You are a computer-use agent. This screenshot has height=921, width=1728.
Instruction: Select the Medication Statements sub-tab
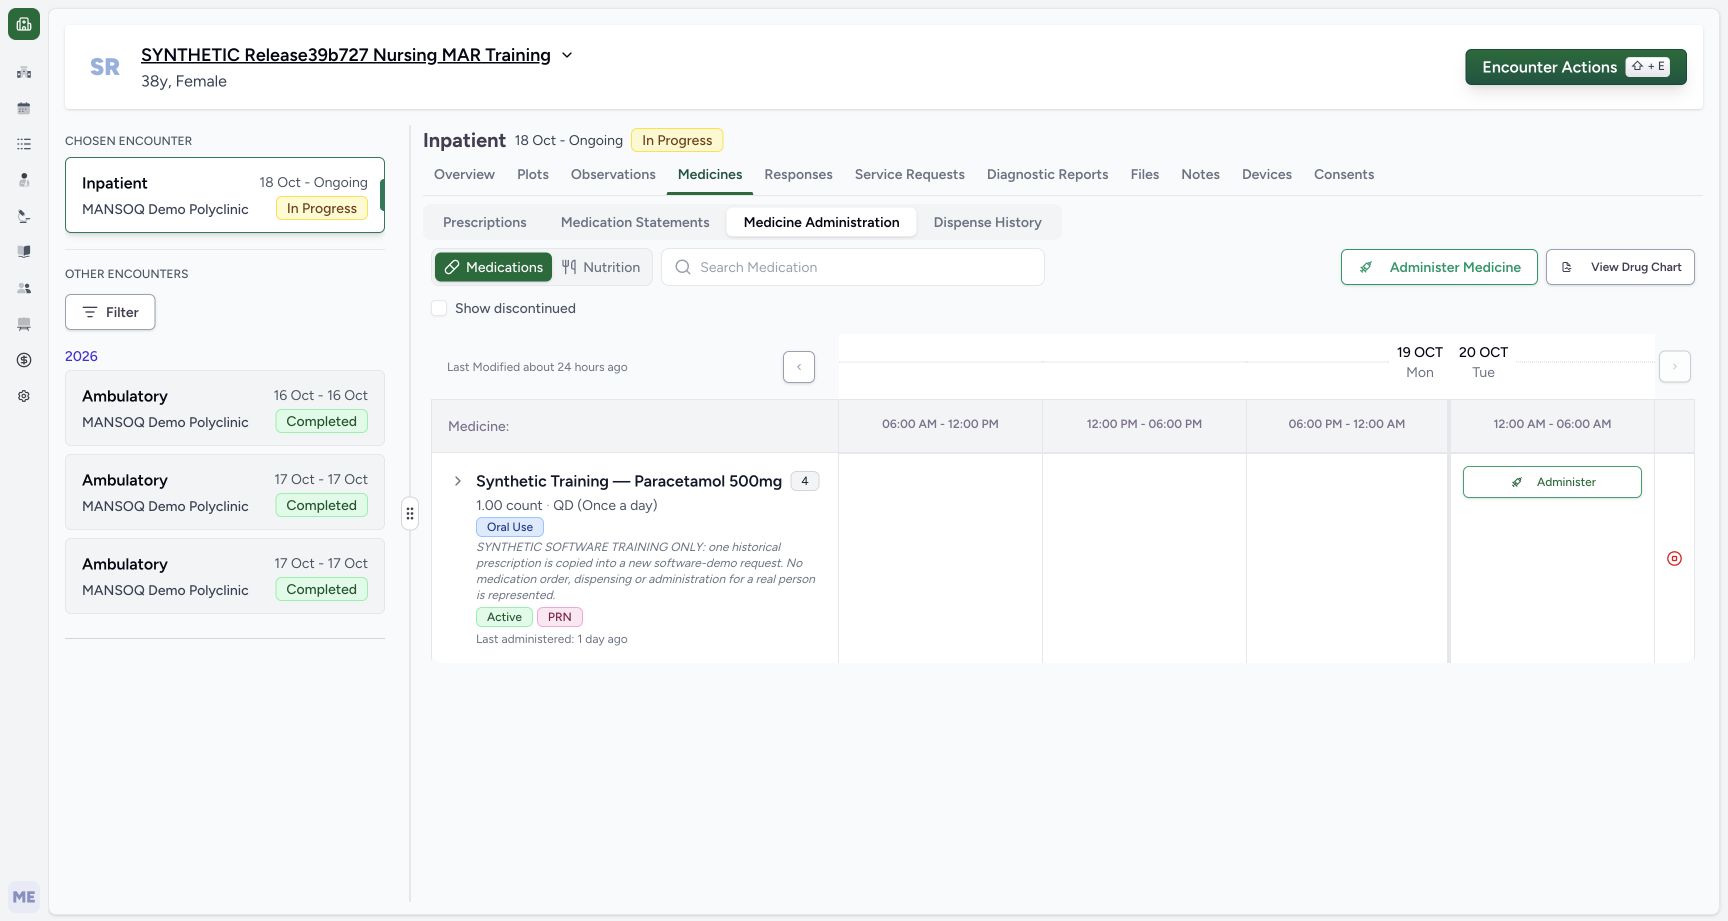[635, 222]
